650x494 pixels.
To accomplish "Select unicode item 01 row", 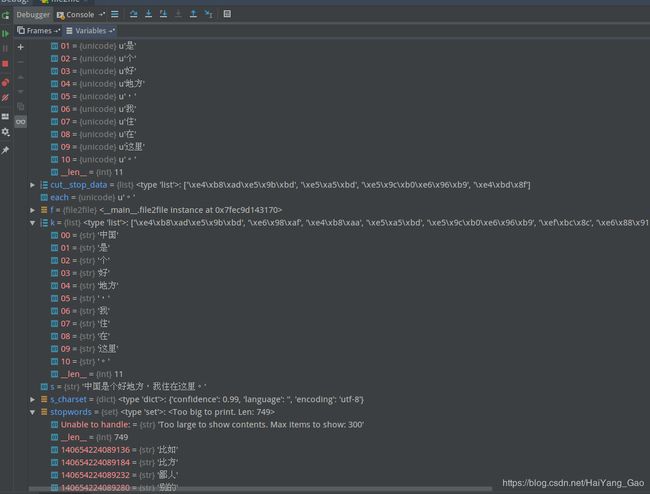I will tap(93, 46).
